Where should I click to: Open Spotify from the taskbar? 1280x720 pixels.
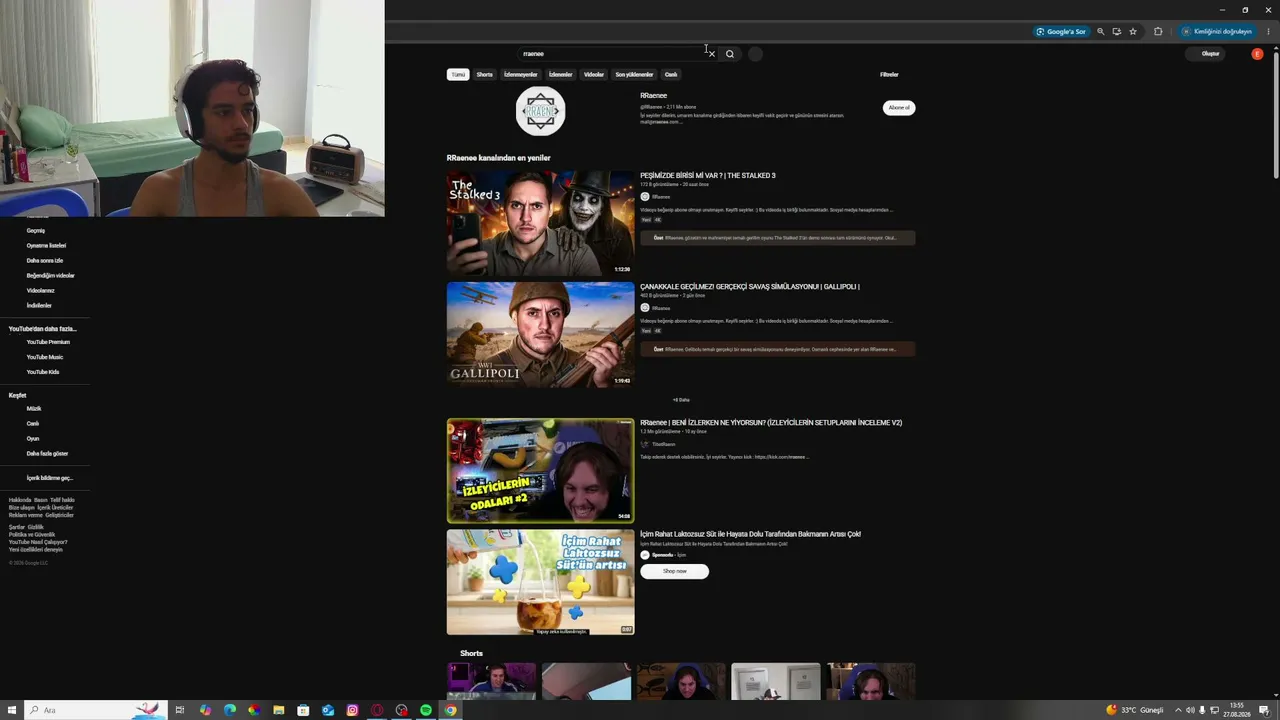[426, 710]
